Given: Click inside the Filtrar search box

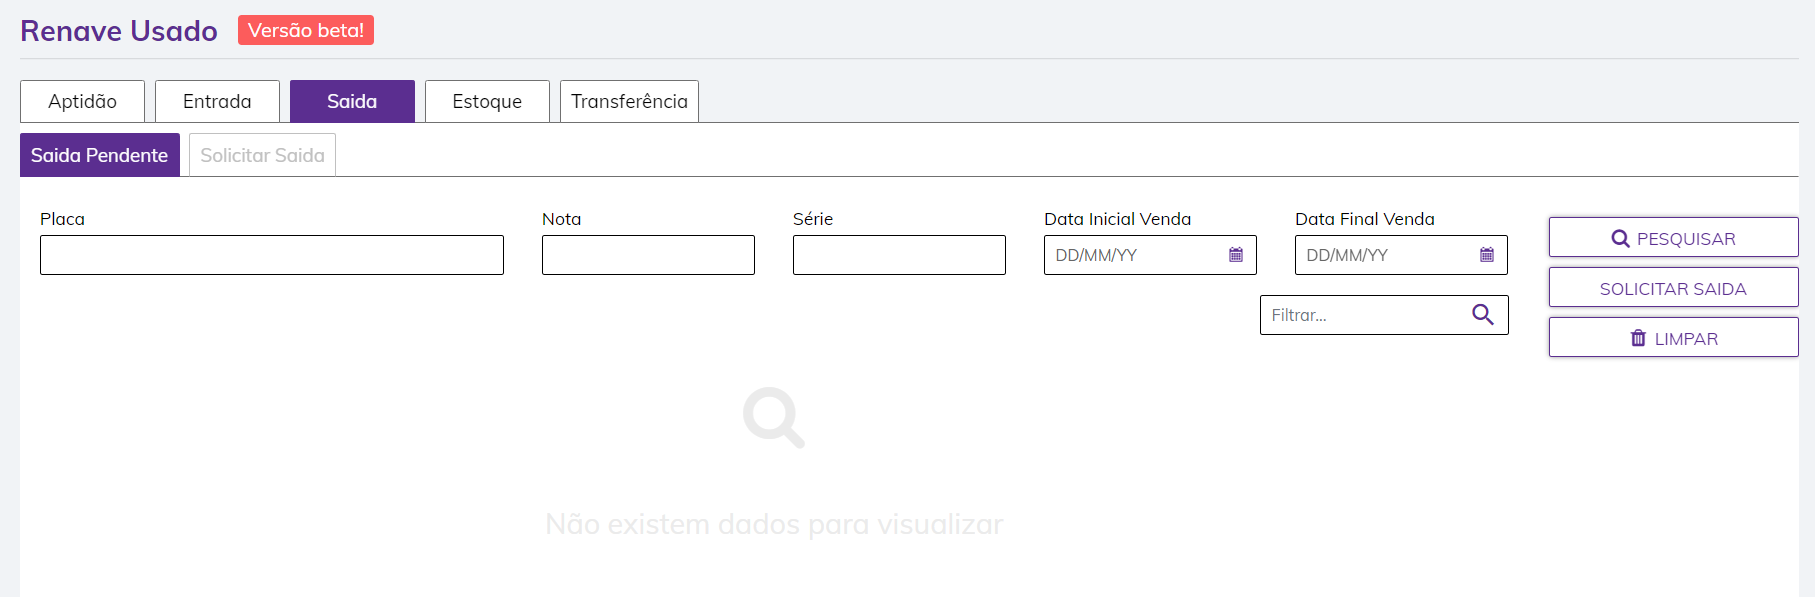Looking at the screenshot, I should [x=1360, y=315].
